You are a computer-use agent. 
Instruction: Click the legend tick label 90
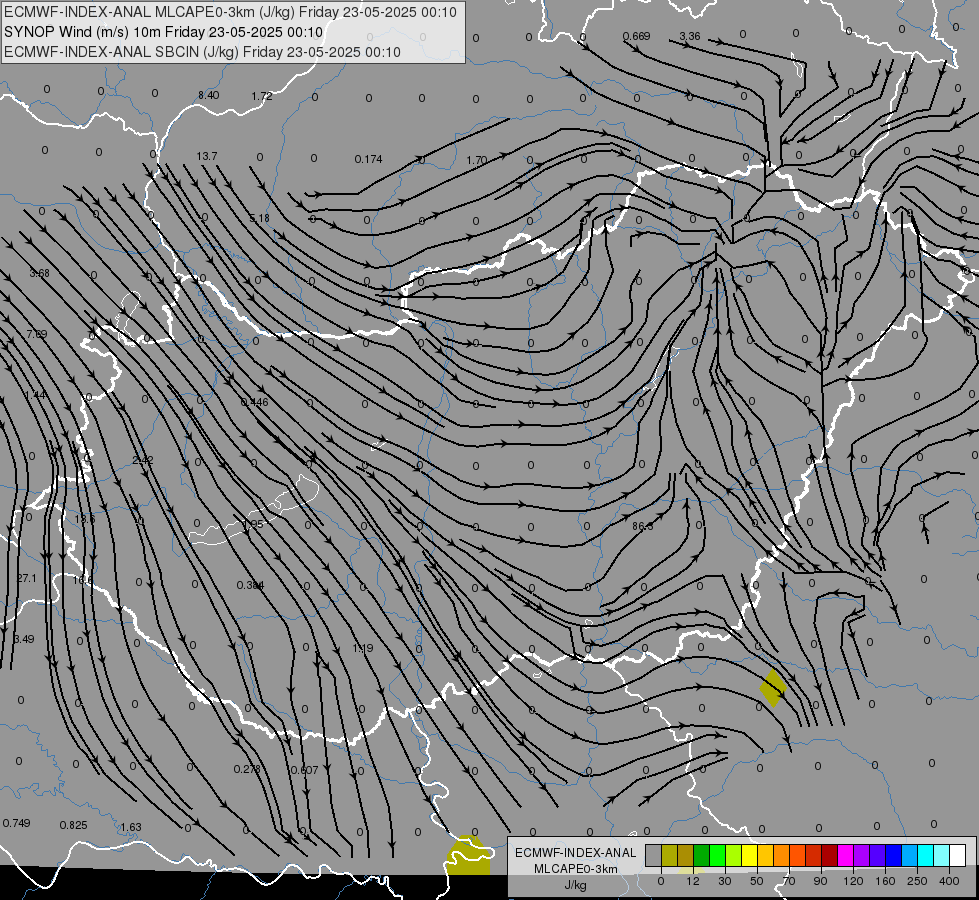820,881
